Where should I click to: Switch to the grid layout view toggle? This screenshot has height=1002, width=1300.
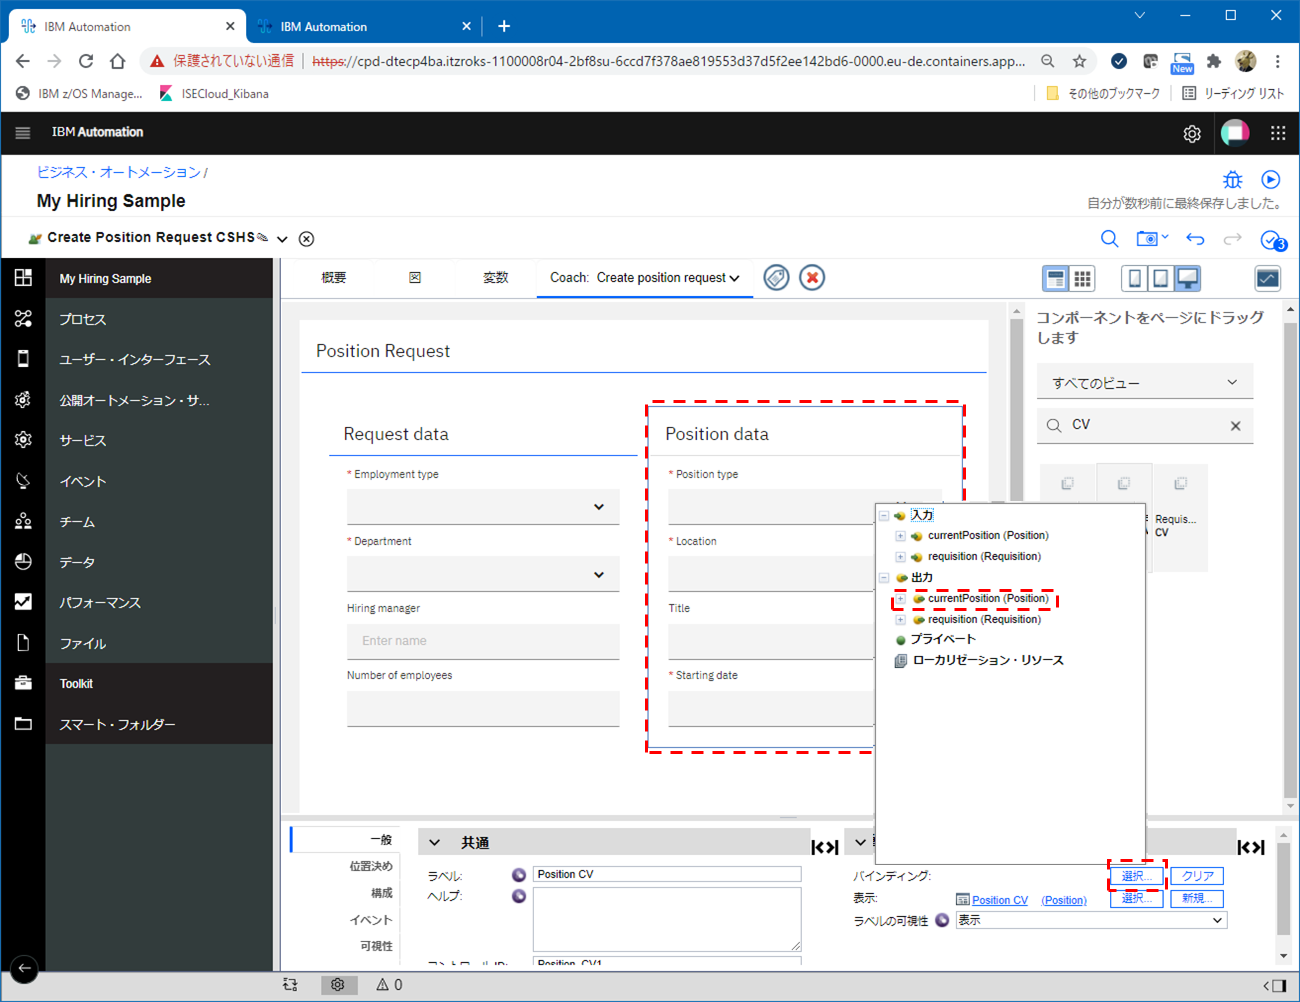(x=1082, y=279)
